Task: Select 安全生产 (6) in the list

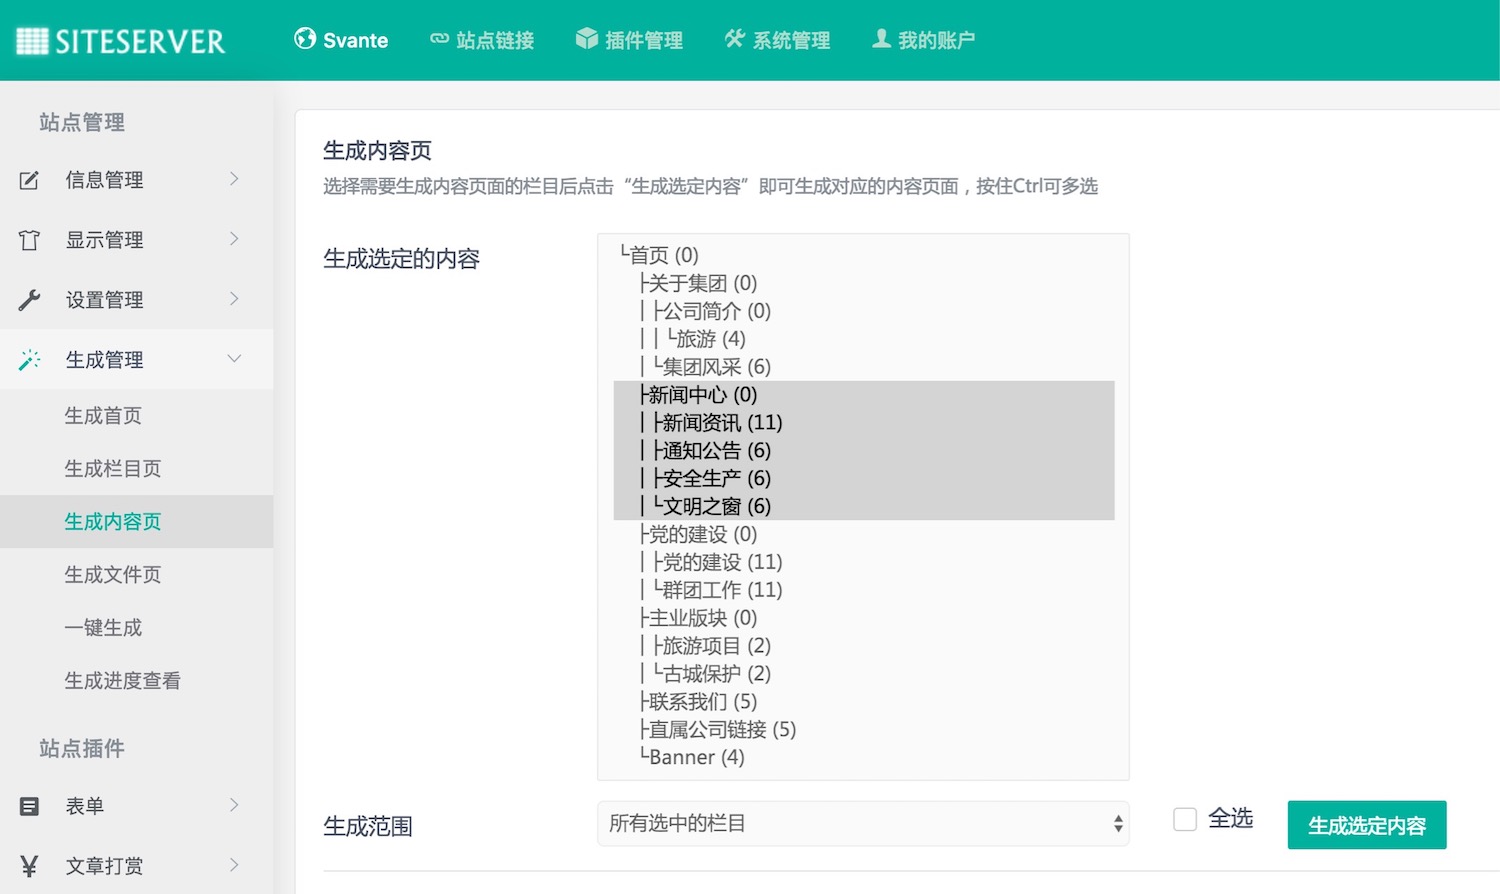Action: [864, 479]
